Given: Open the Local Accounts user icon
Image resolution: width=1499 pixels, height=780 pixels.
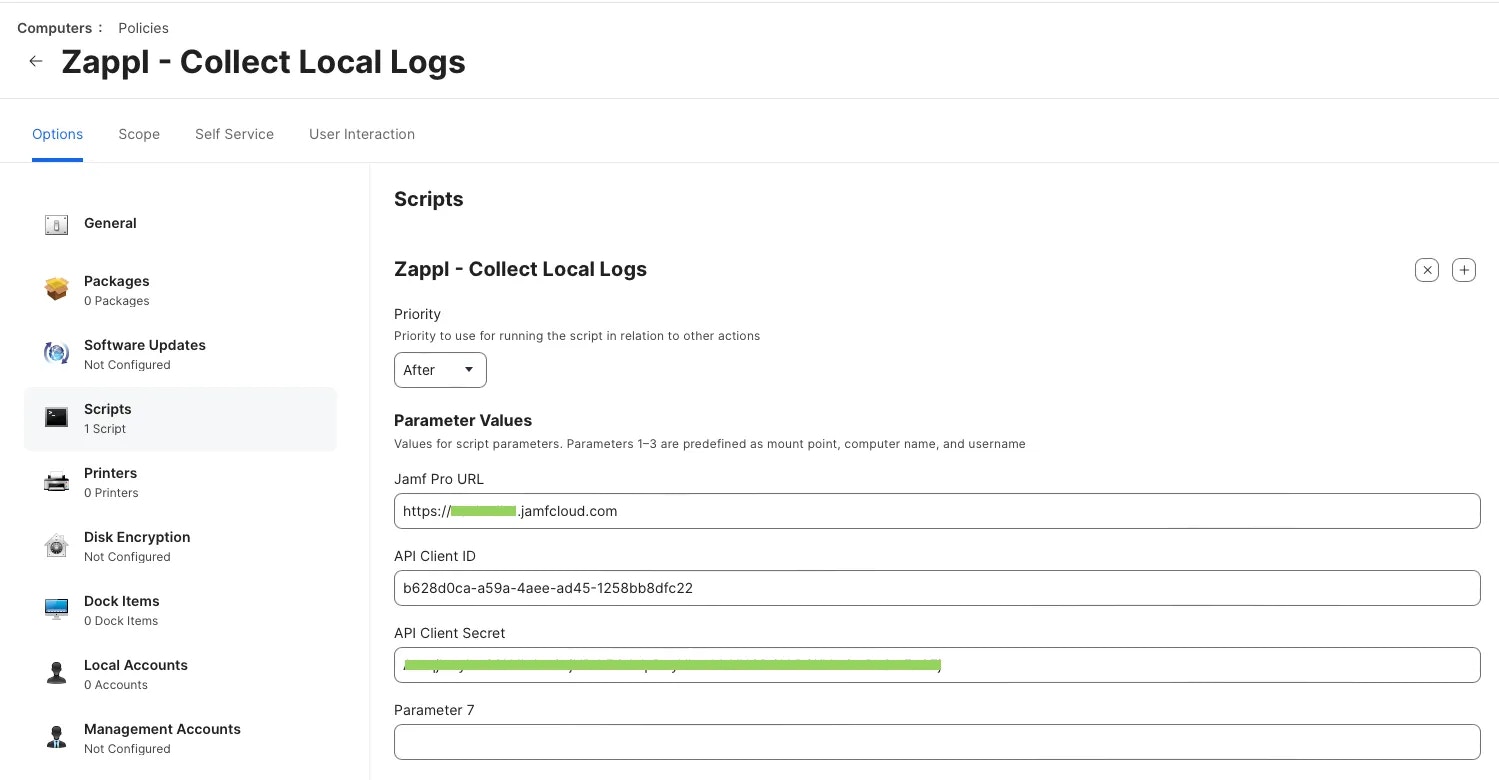Looking at the screenshot, I should (56, 673).
